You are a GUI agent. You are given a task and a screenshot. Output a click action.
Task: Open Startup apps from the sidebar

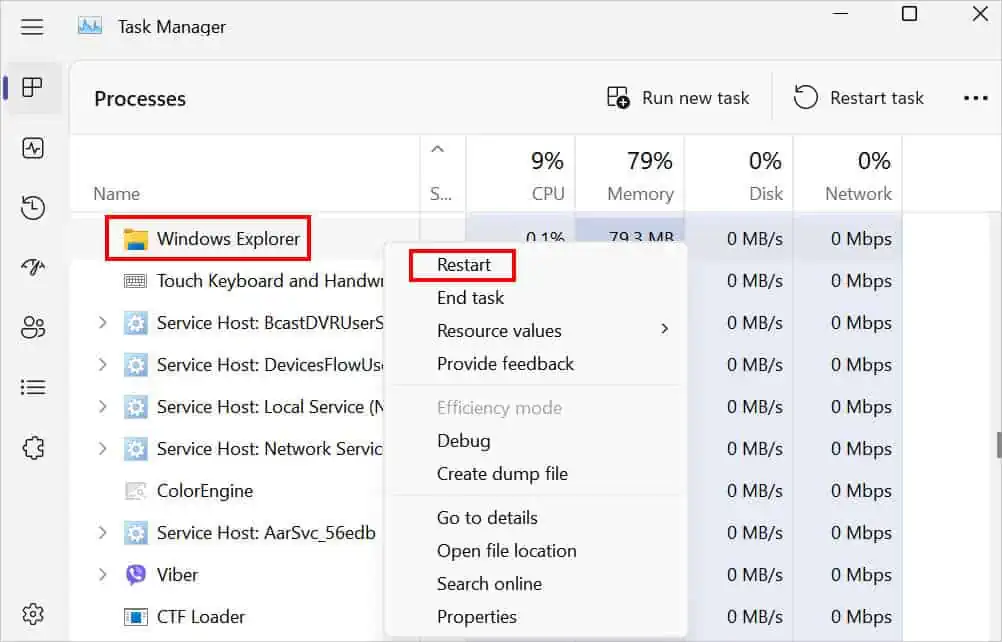tap(33, 267)
